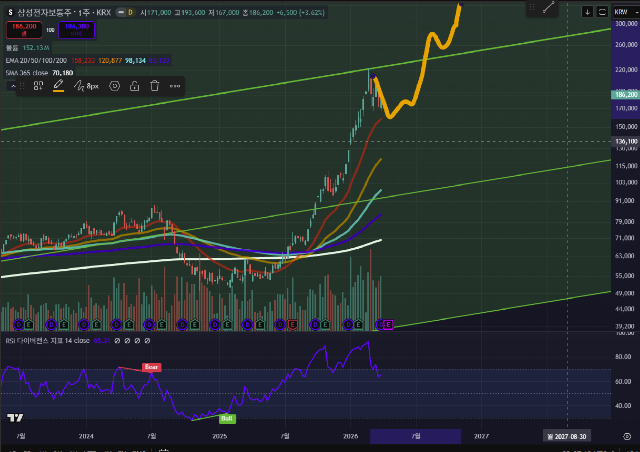Grab the drawing toolbar drag handle
Image resolution: width=640 pixels, height=452 pixels.
click(x=22, y=86)
